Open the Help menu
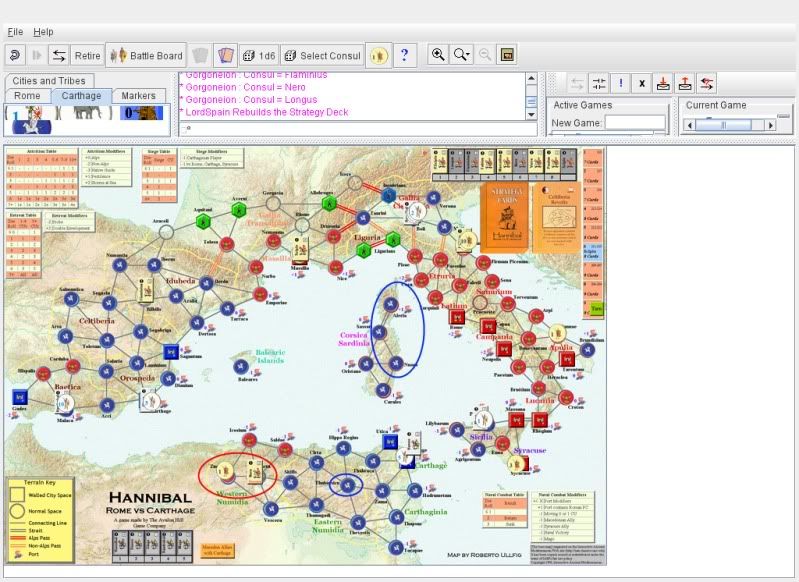Image resolution: width=799 pixels, height=582 pixels. pyautogui.click(x=43, y=32)
